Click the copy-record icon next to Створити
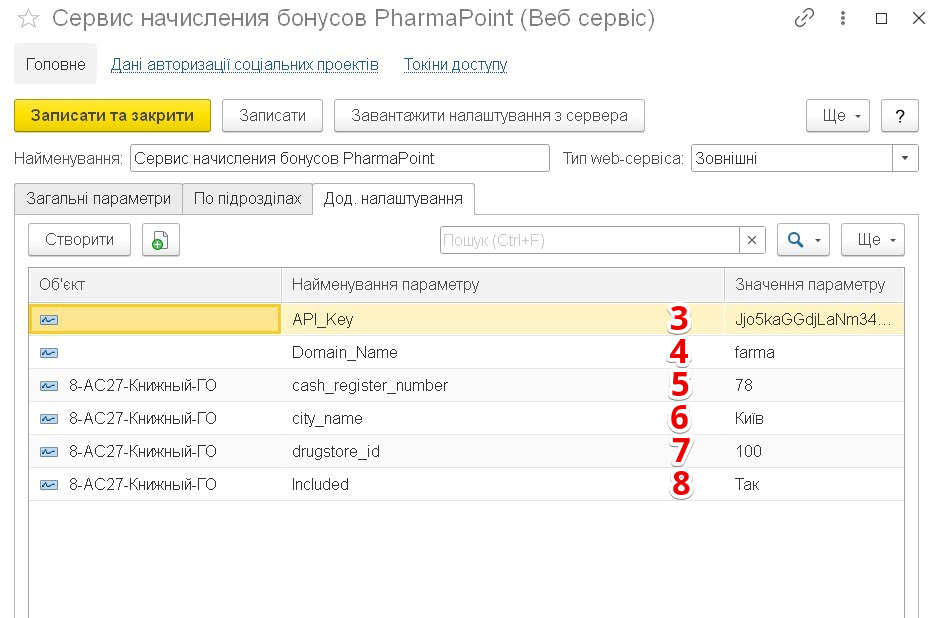This screenshot has height=618, width=940. click(x=160, y=240)
